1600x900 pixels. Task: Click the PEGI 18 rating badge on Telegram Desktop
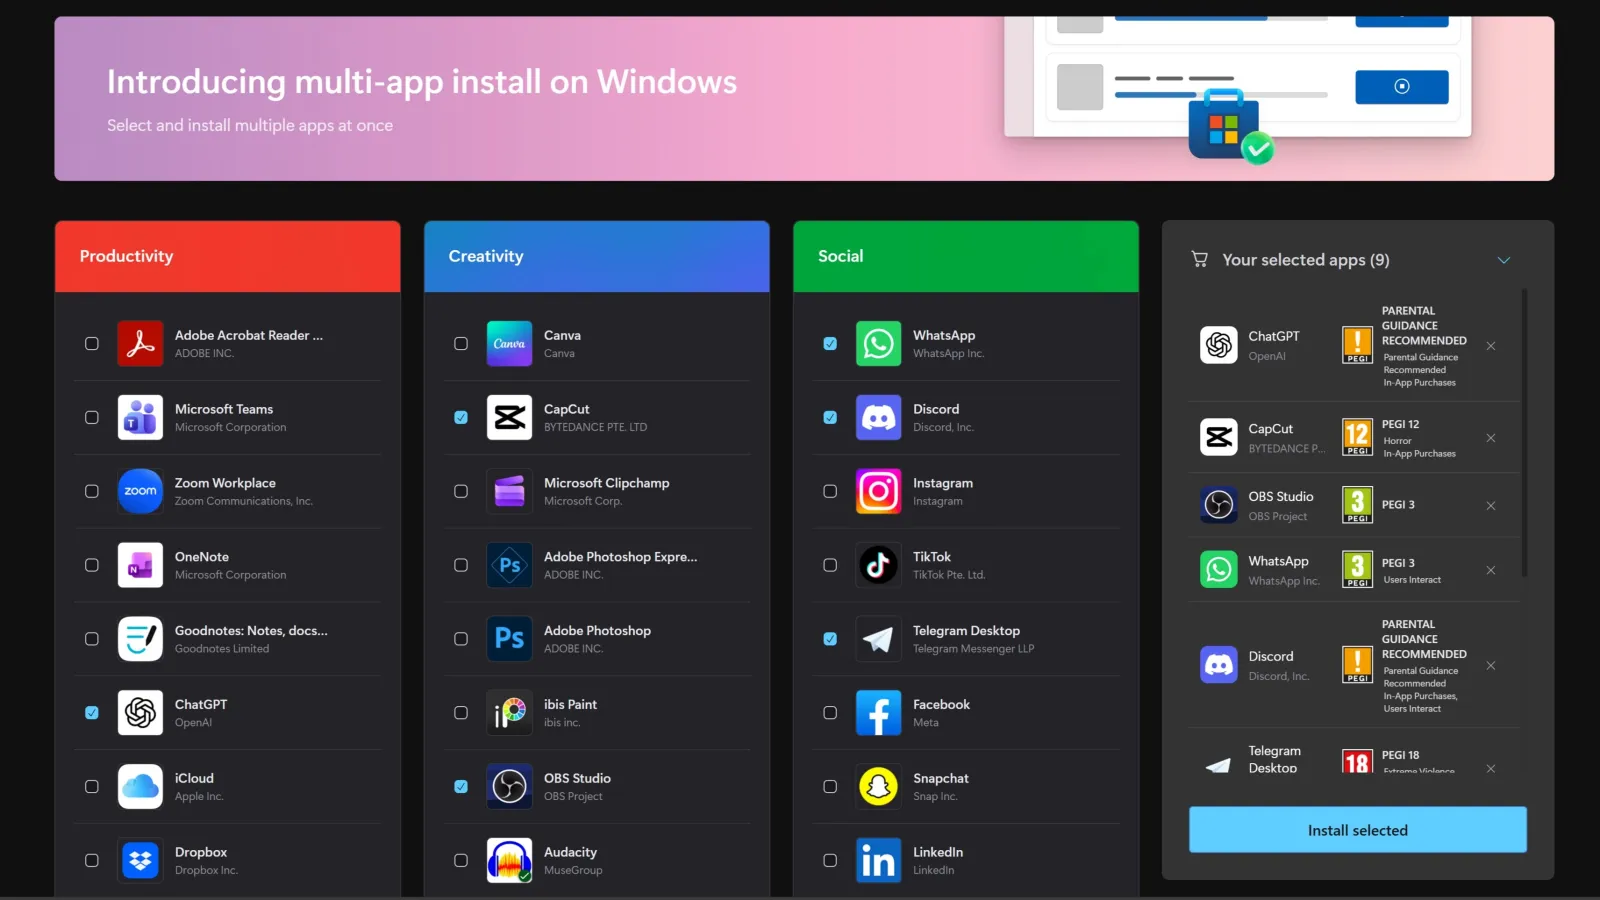(x=1357, y=762)
